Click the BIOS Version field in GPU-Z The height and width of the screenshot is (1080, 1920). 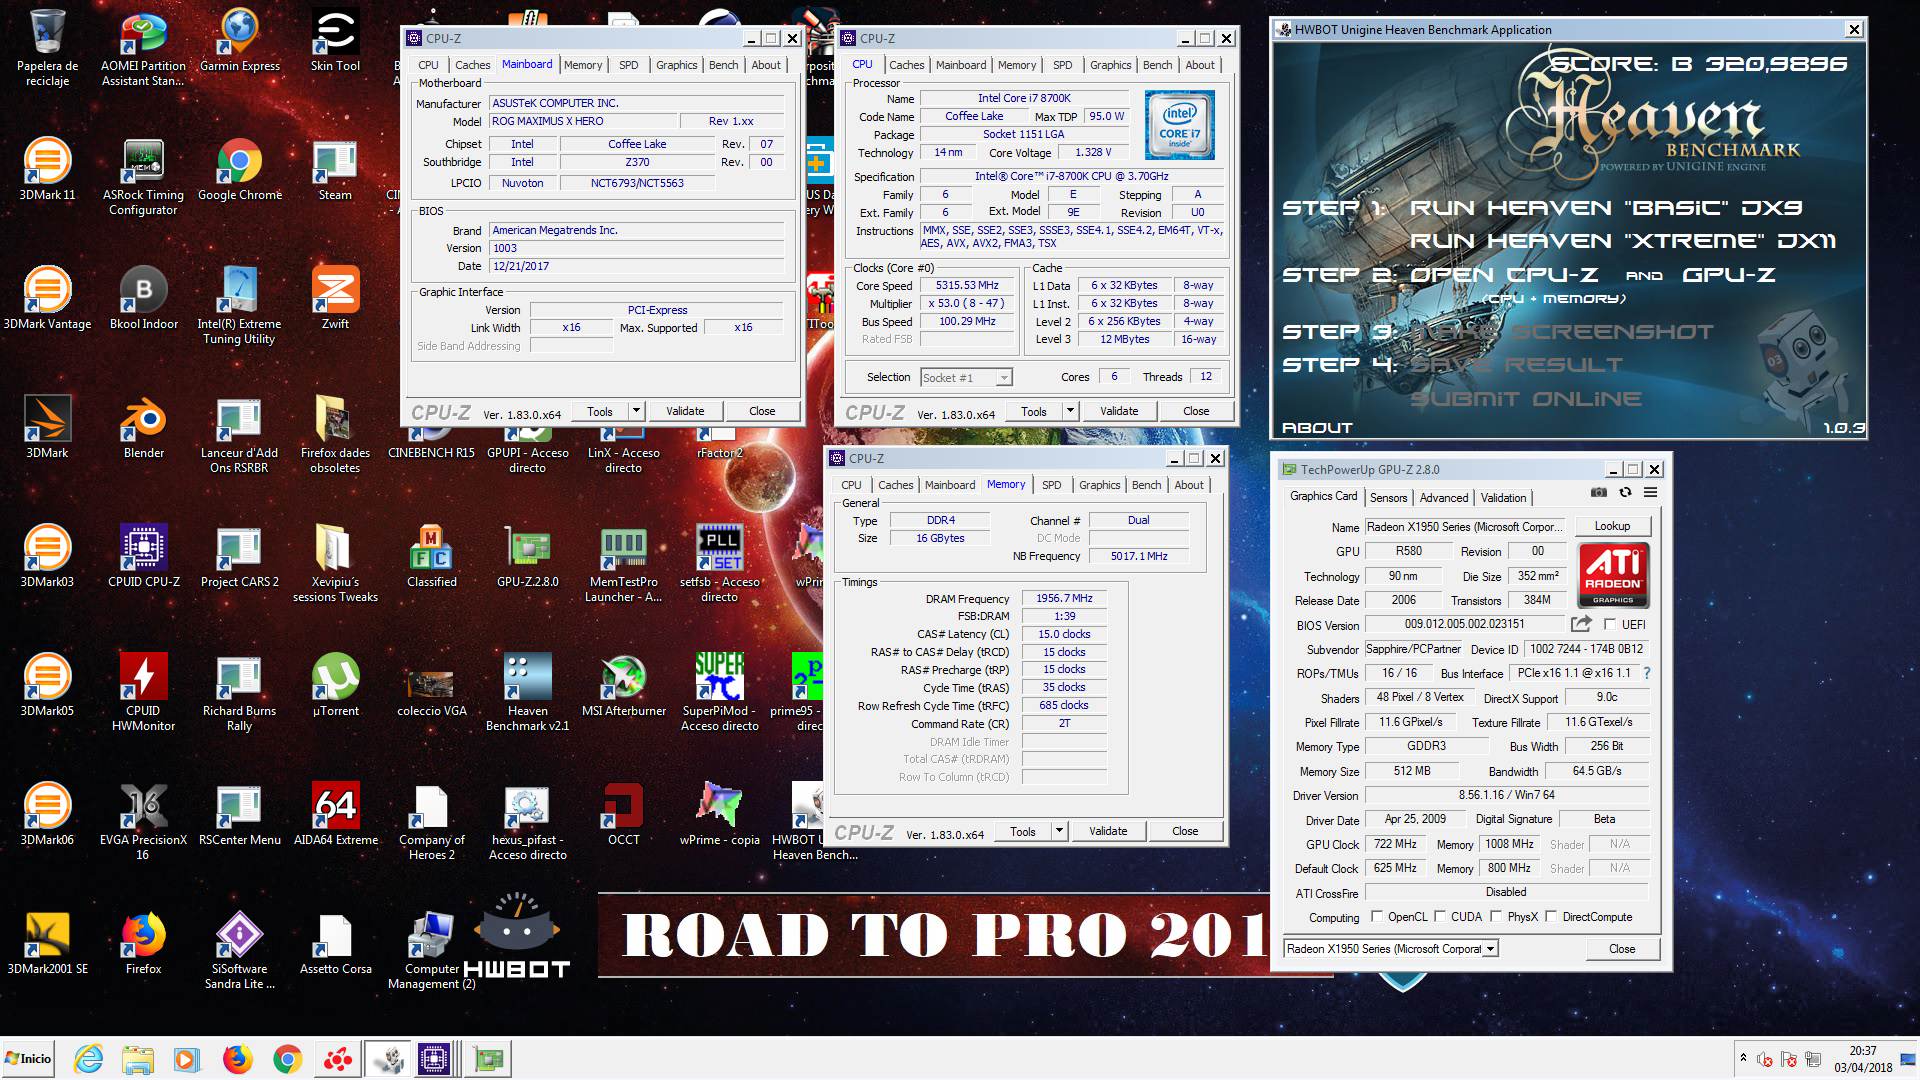pyautogui.click(x=1465, y=624)
